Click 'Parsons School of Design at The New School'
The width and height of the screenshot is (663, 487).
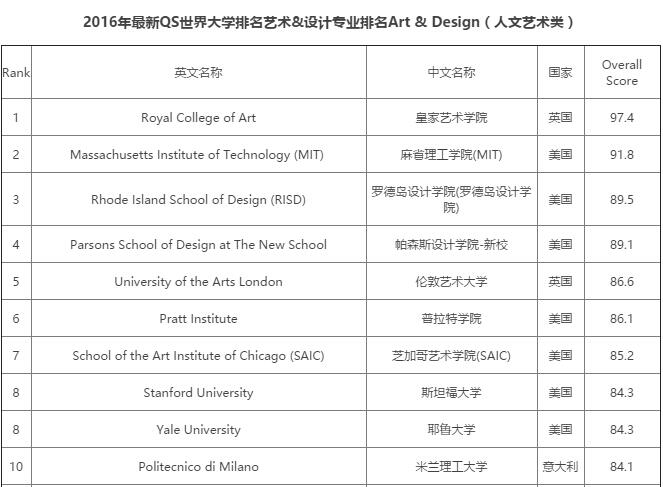click(x=198, y=245)
